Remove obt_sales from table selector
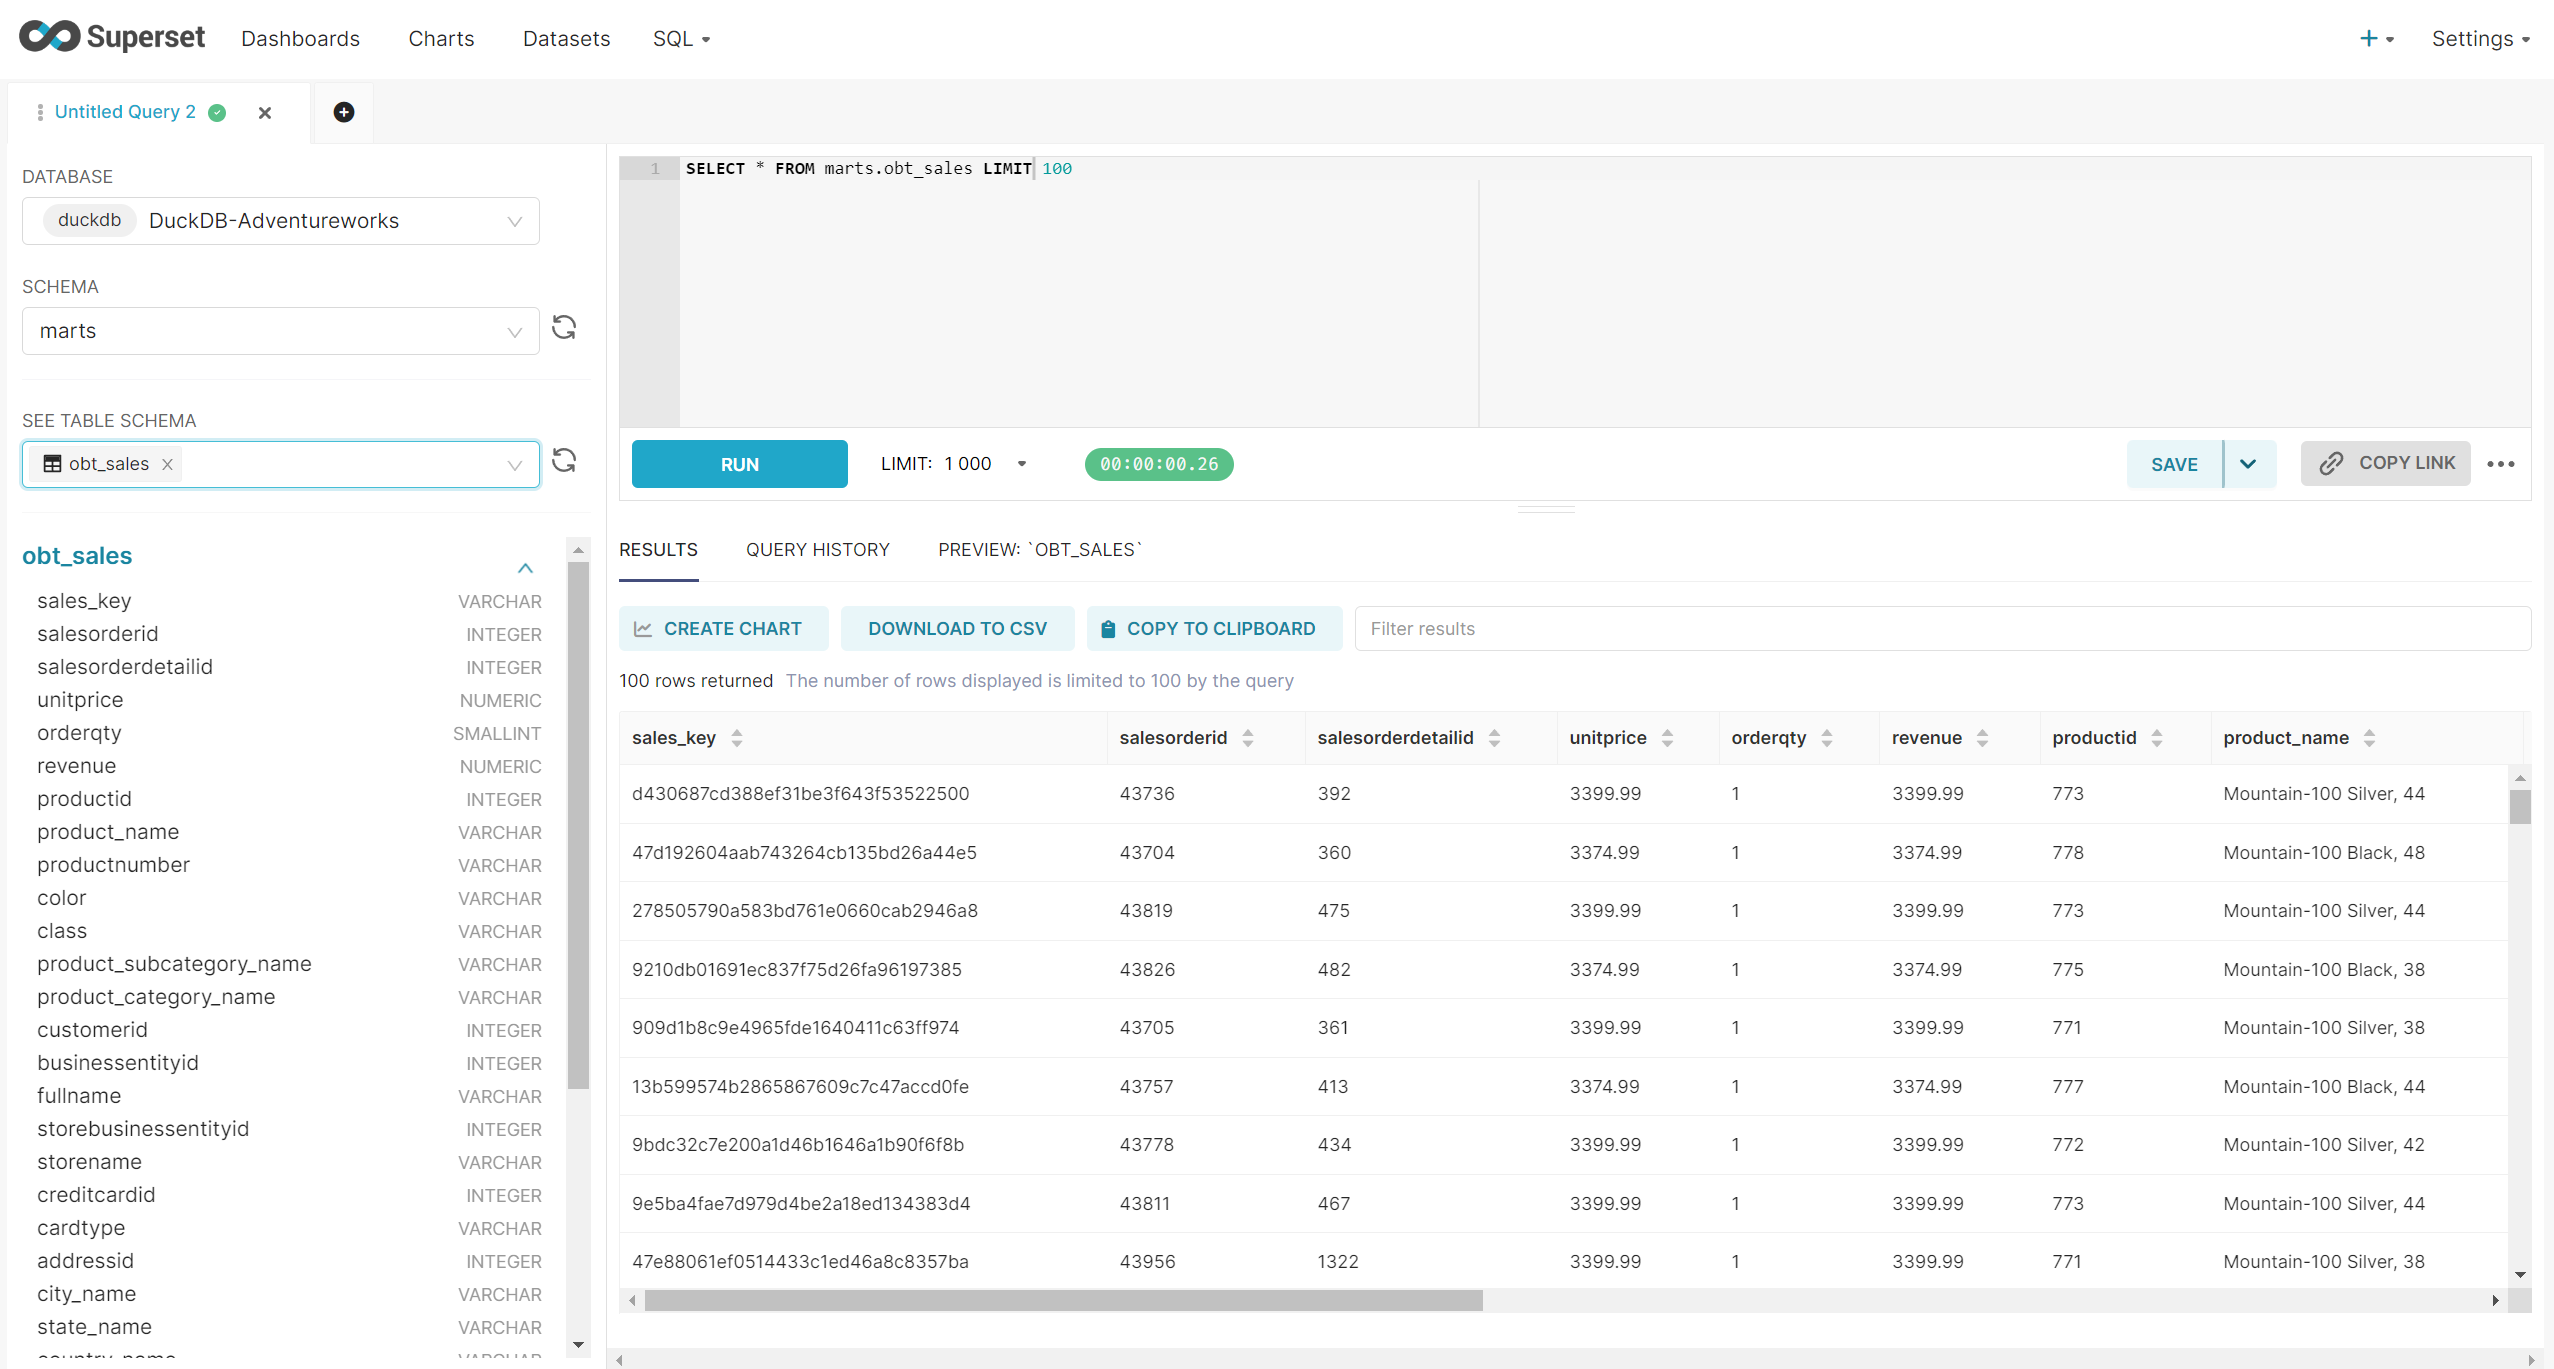Image resolution: width=2554 pixels, height=1369 pixels. point(168,464)
